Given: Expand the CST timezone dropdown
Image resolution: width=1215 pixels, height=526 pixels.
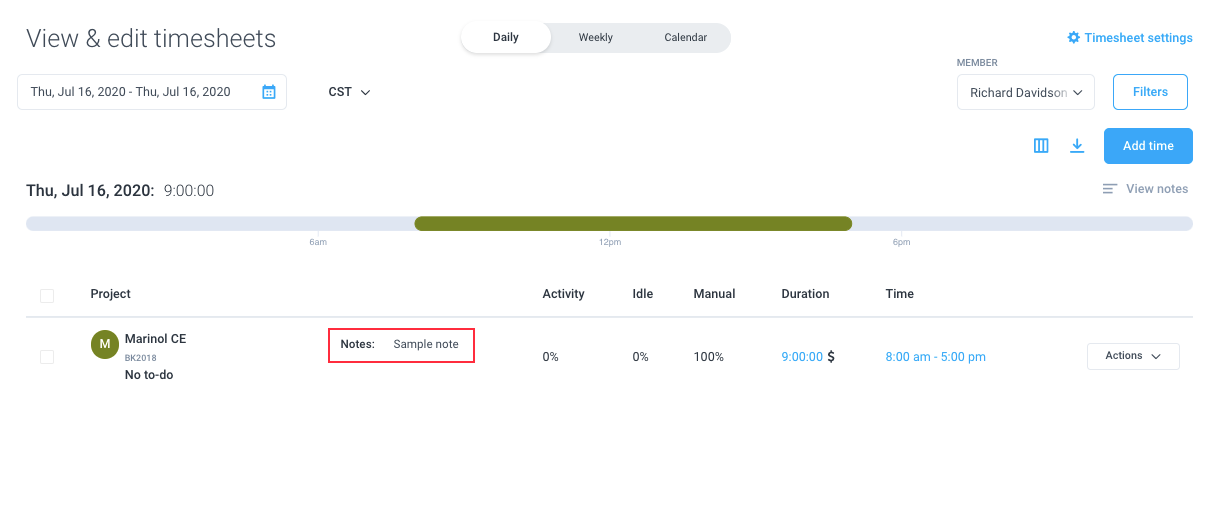Looking at the screenshot, I should [x=349, y=92].
